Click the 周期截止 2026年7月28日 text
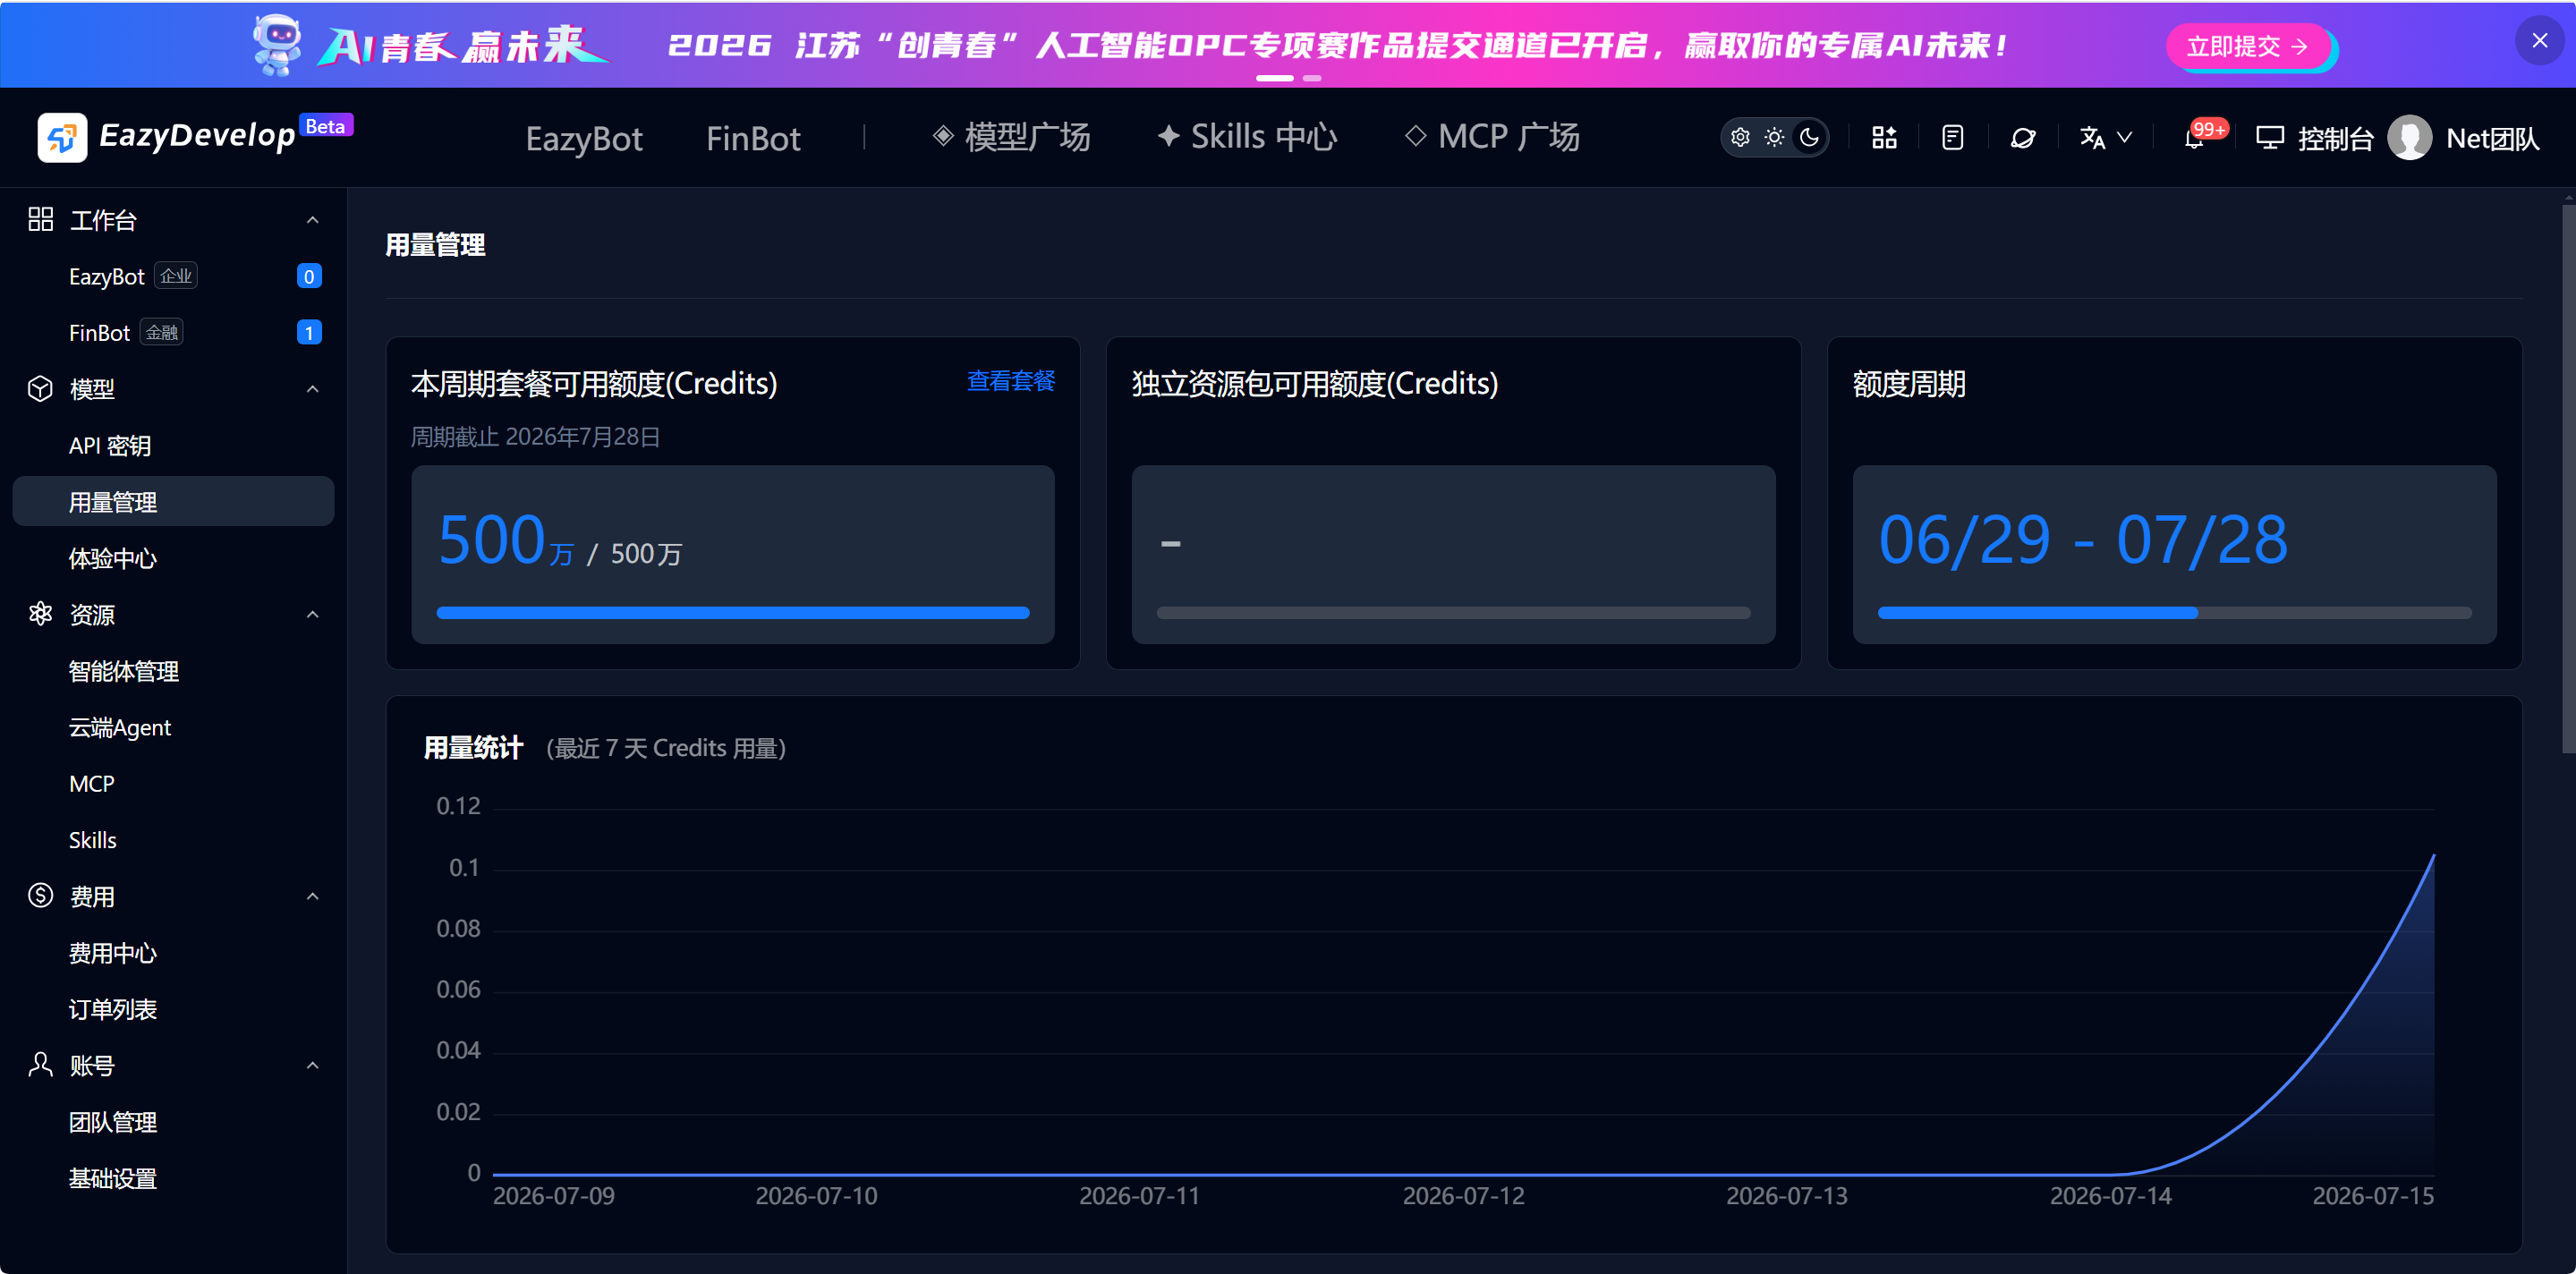 pos(536,437)
